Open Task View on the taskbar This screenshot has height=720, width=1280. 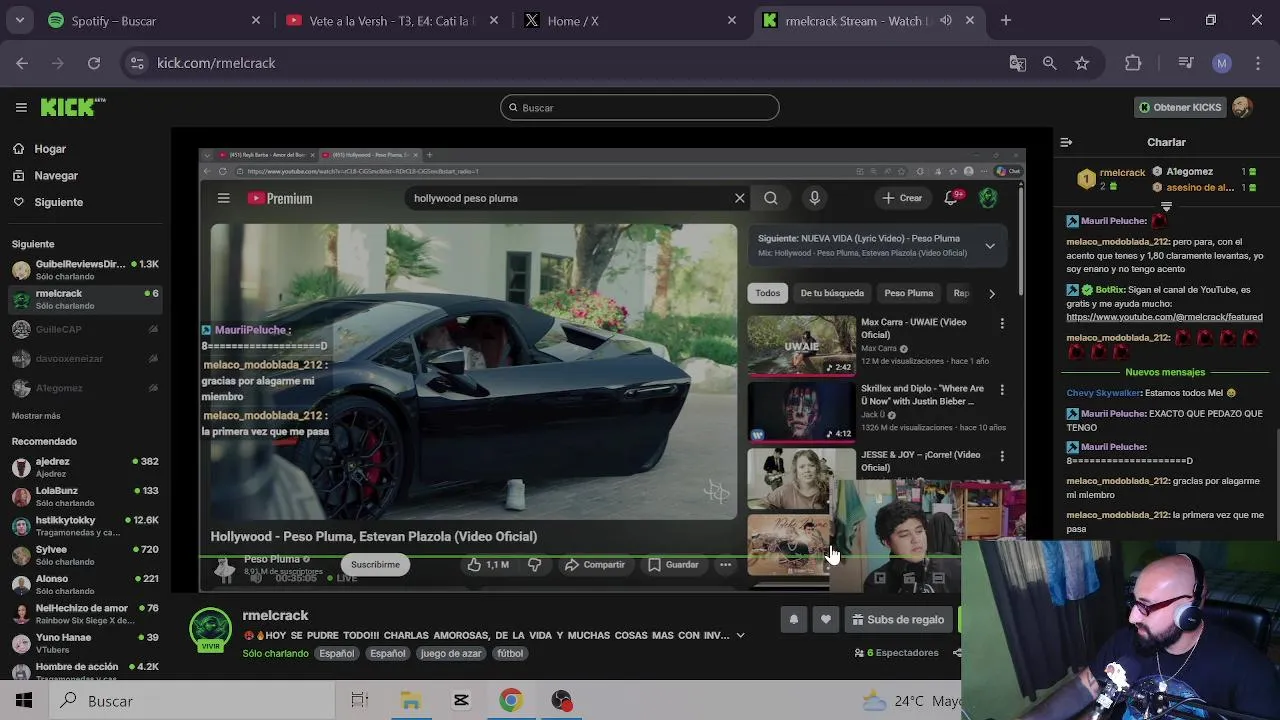(360, 701)
